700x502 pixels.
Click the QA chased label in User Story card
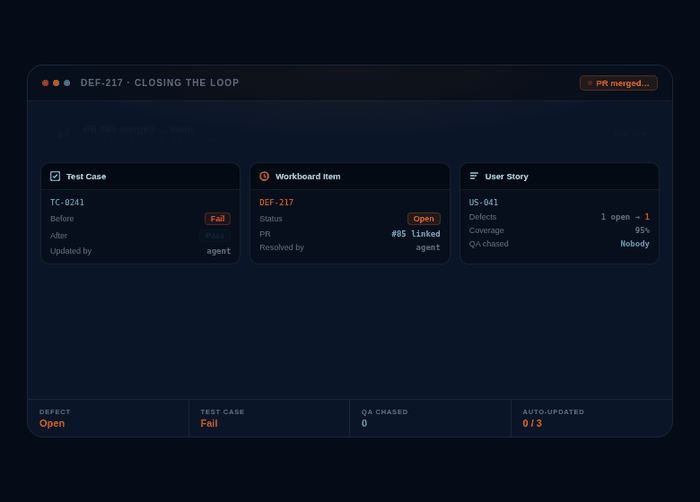[488, 244]
